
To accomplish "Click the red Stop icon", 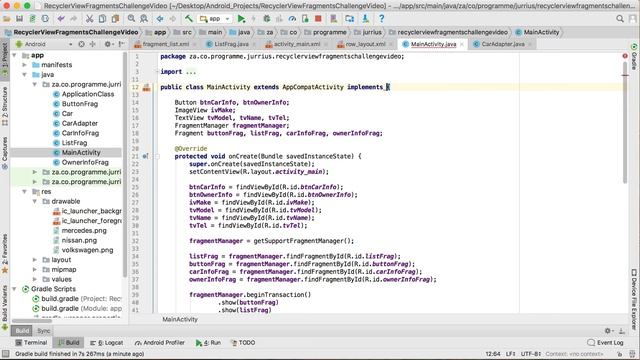I will click(x=318, y=19).
